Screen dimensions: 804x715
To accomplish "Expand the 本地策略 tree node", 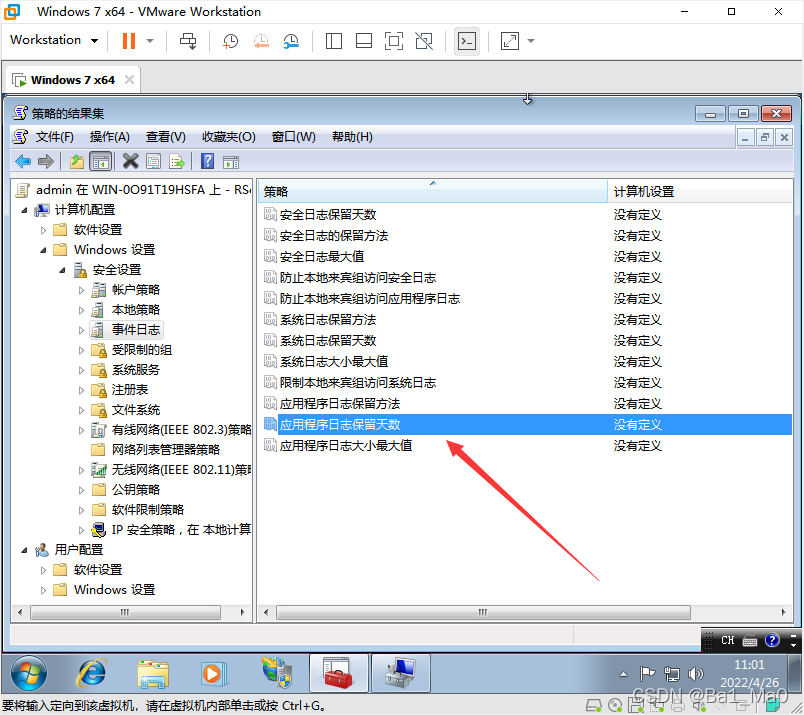I will (x=81, y=310).
